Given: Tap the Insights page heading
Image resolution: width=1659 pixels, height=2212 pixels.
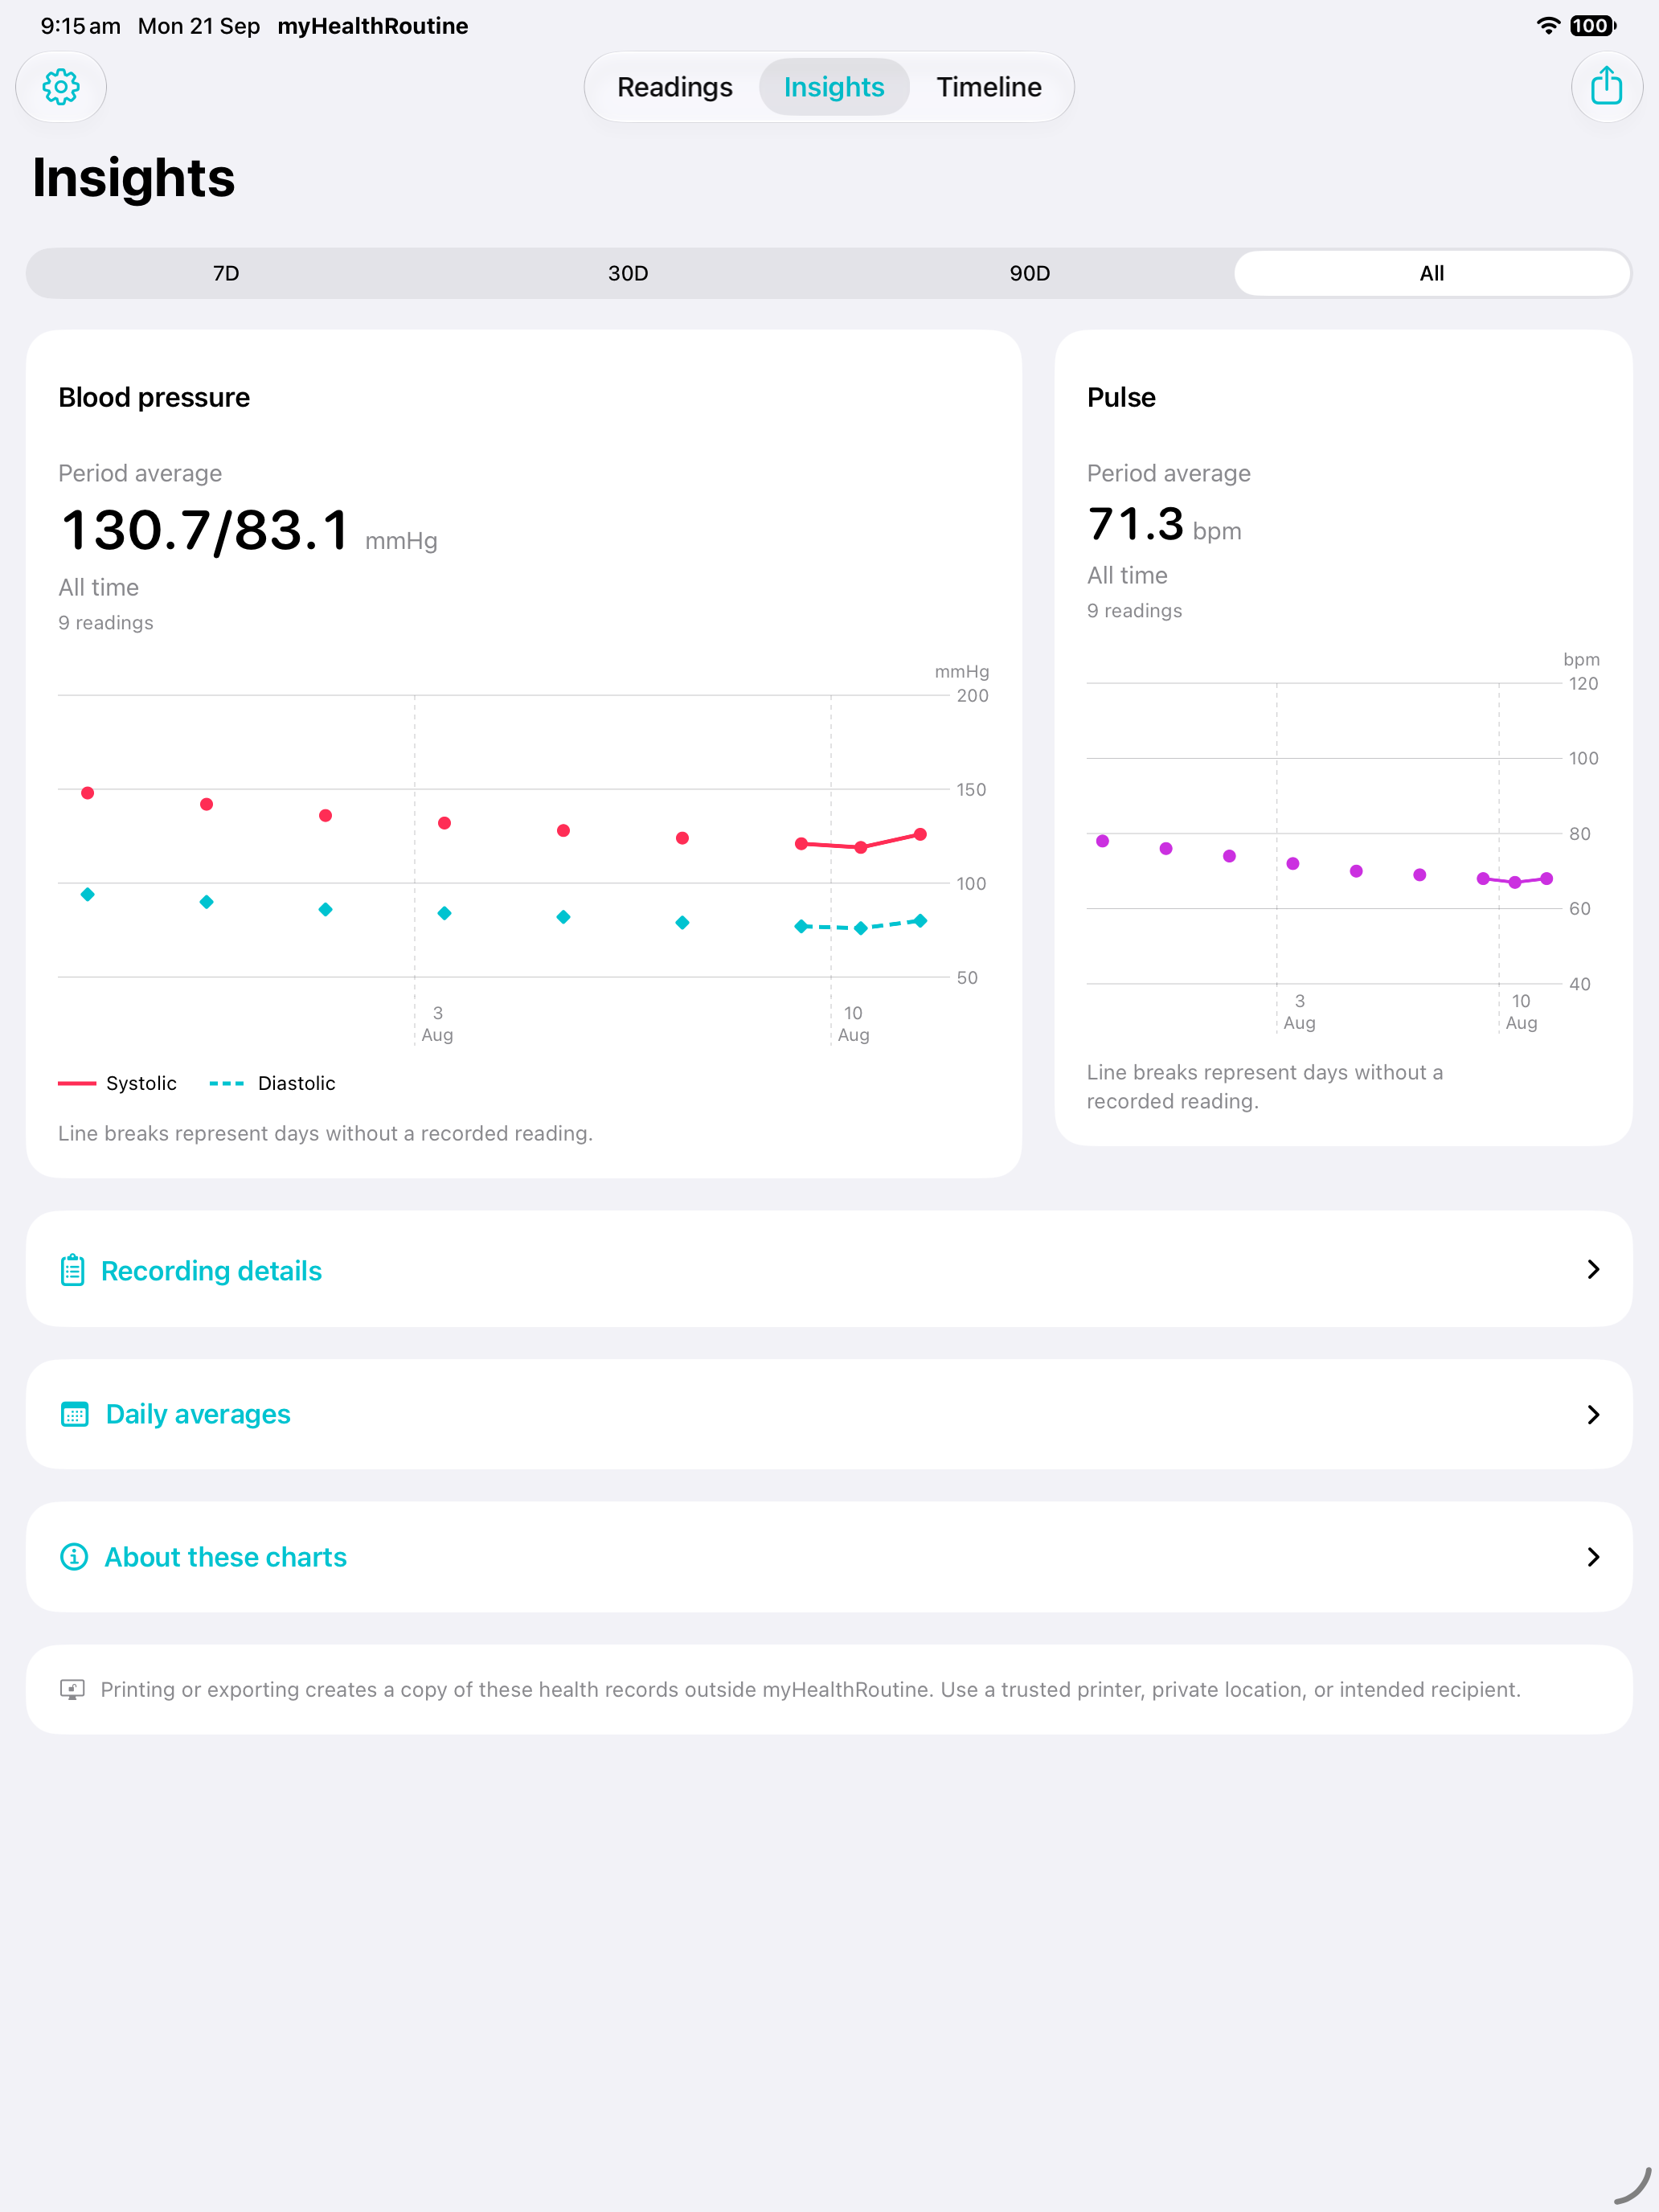Looking at the screenshot, I should tap(133, 178).
